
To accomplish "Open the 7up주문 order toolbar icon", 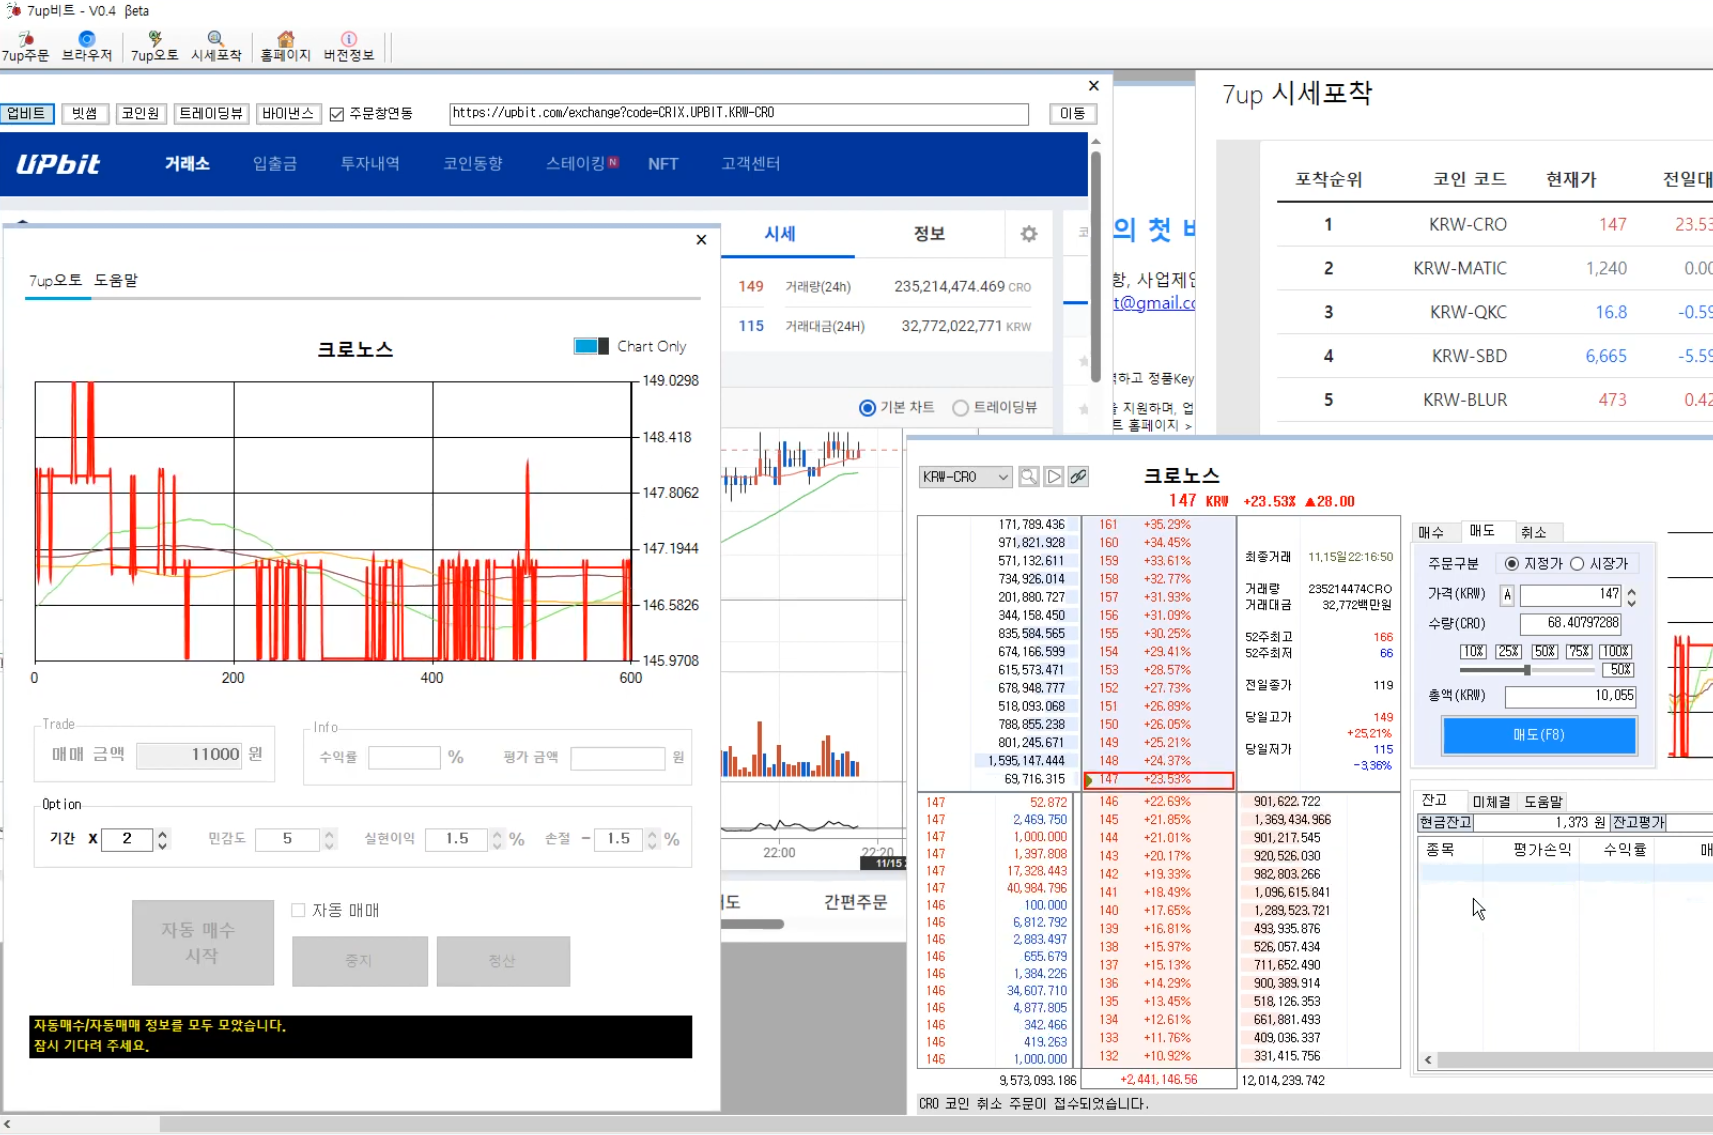I will 25,47.
